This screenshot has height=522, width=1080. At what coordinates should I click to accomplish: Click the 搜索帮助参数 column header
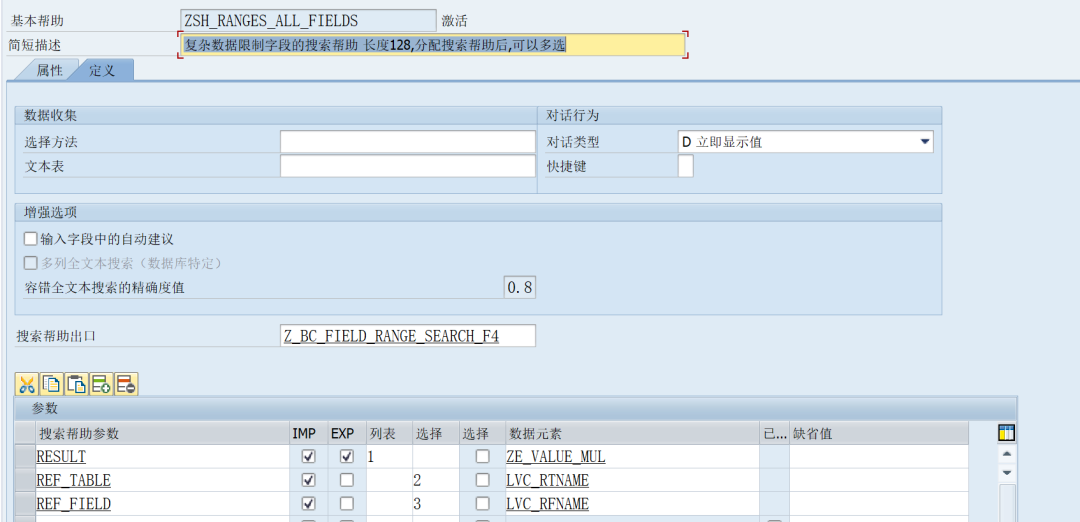point(162,433)
